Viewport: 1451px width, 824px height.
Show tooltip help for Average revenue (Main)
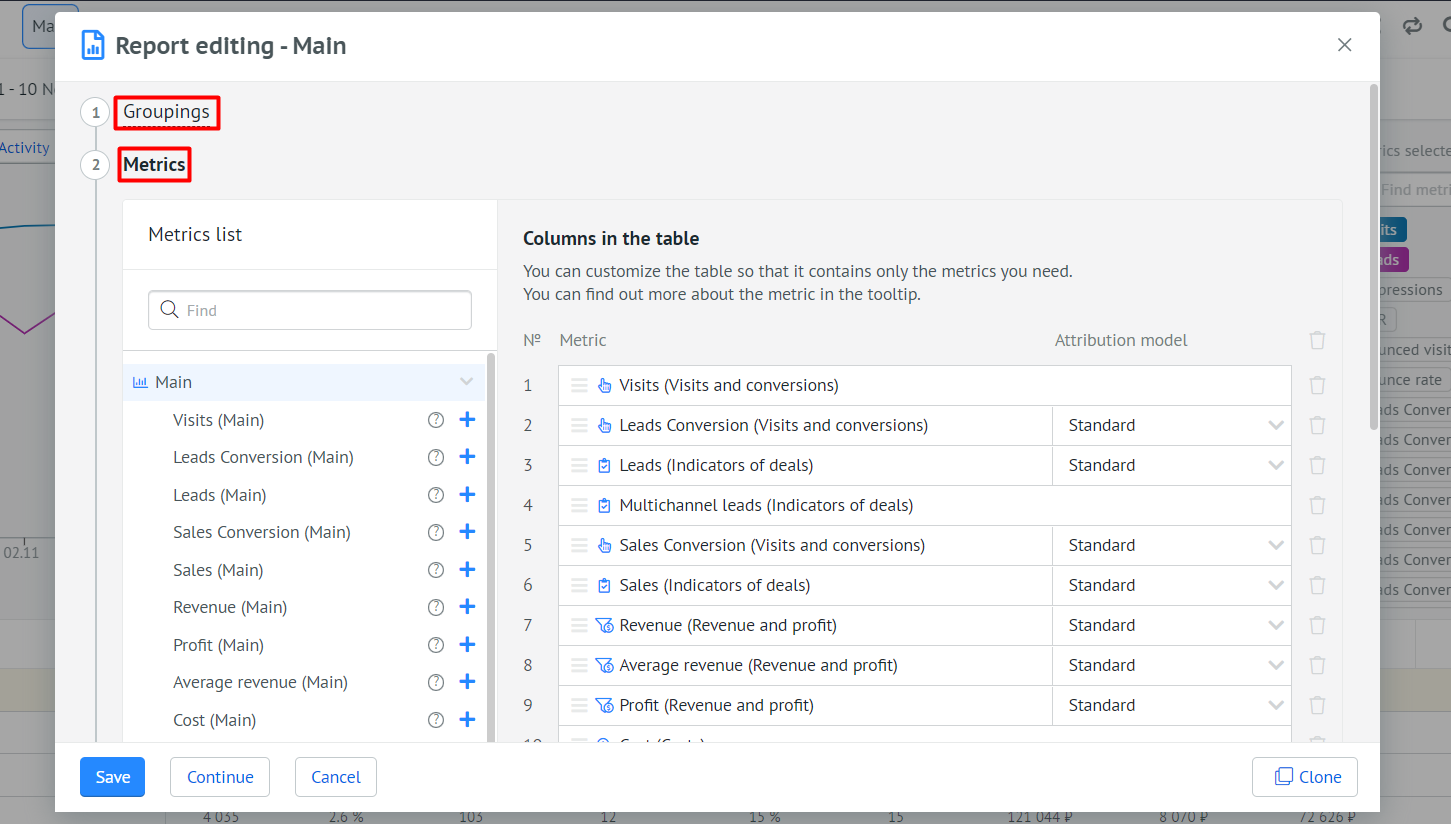436,682
